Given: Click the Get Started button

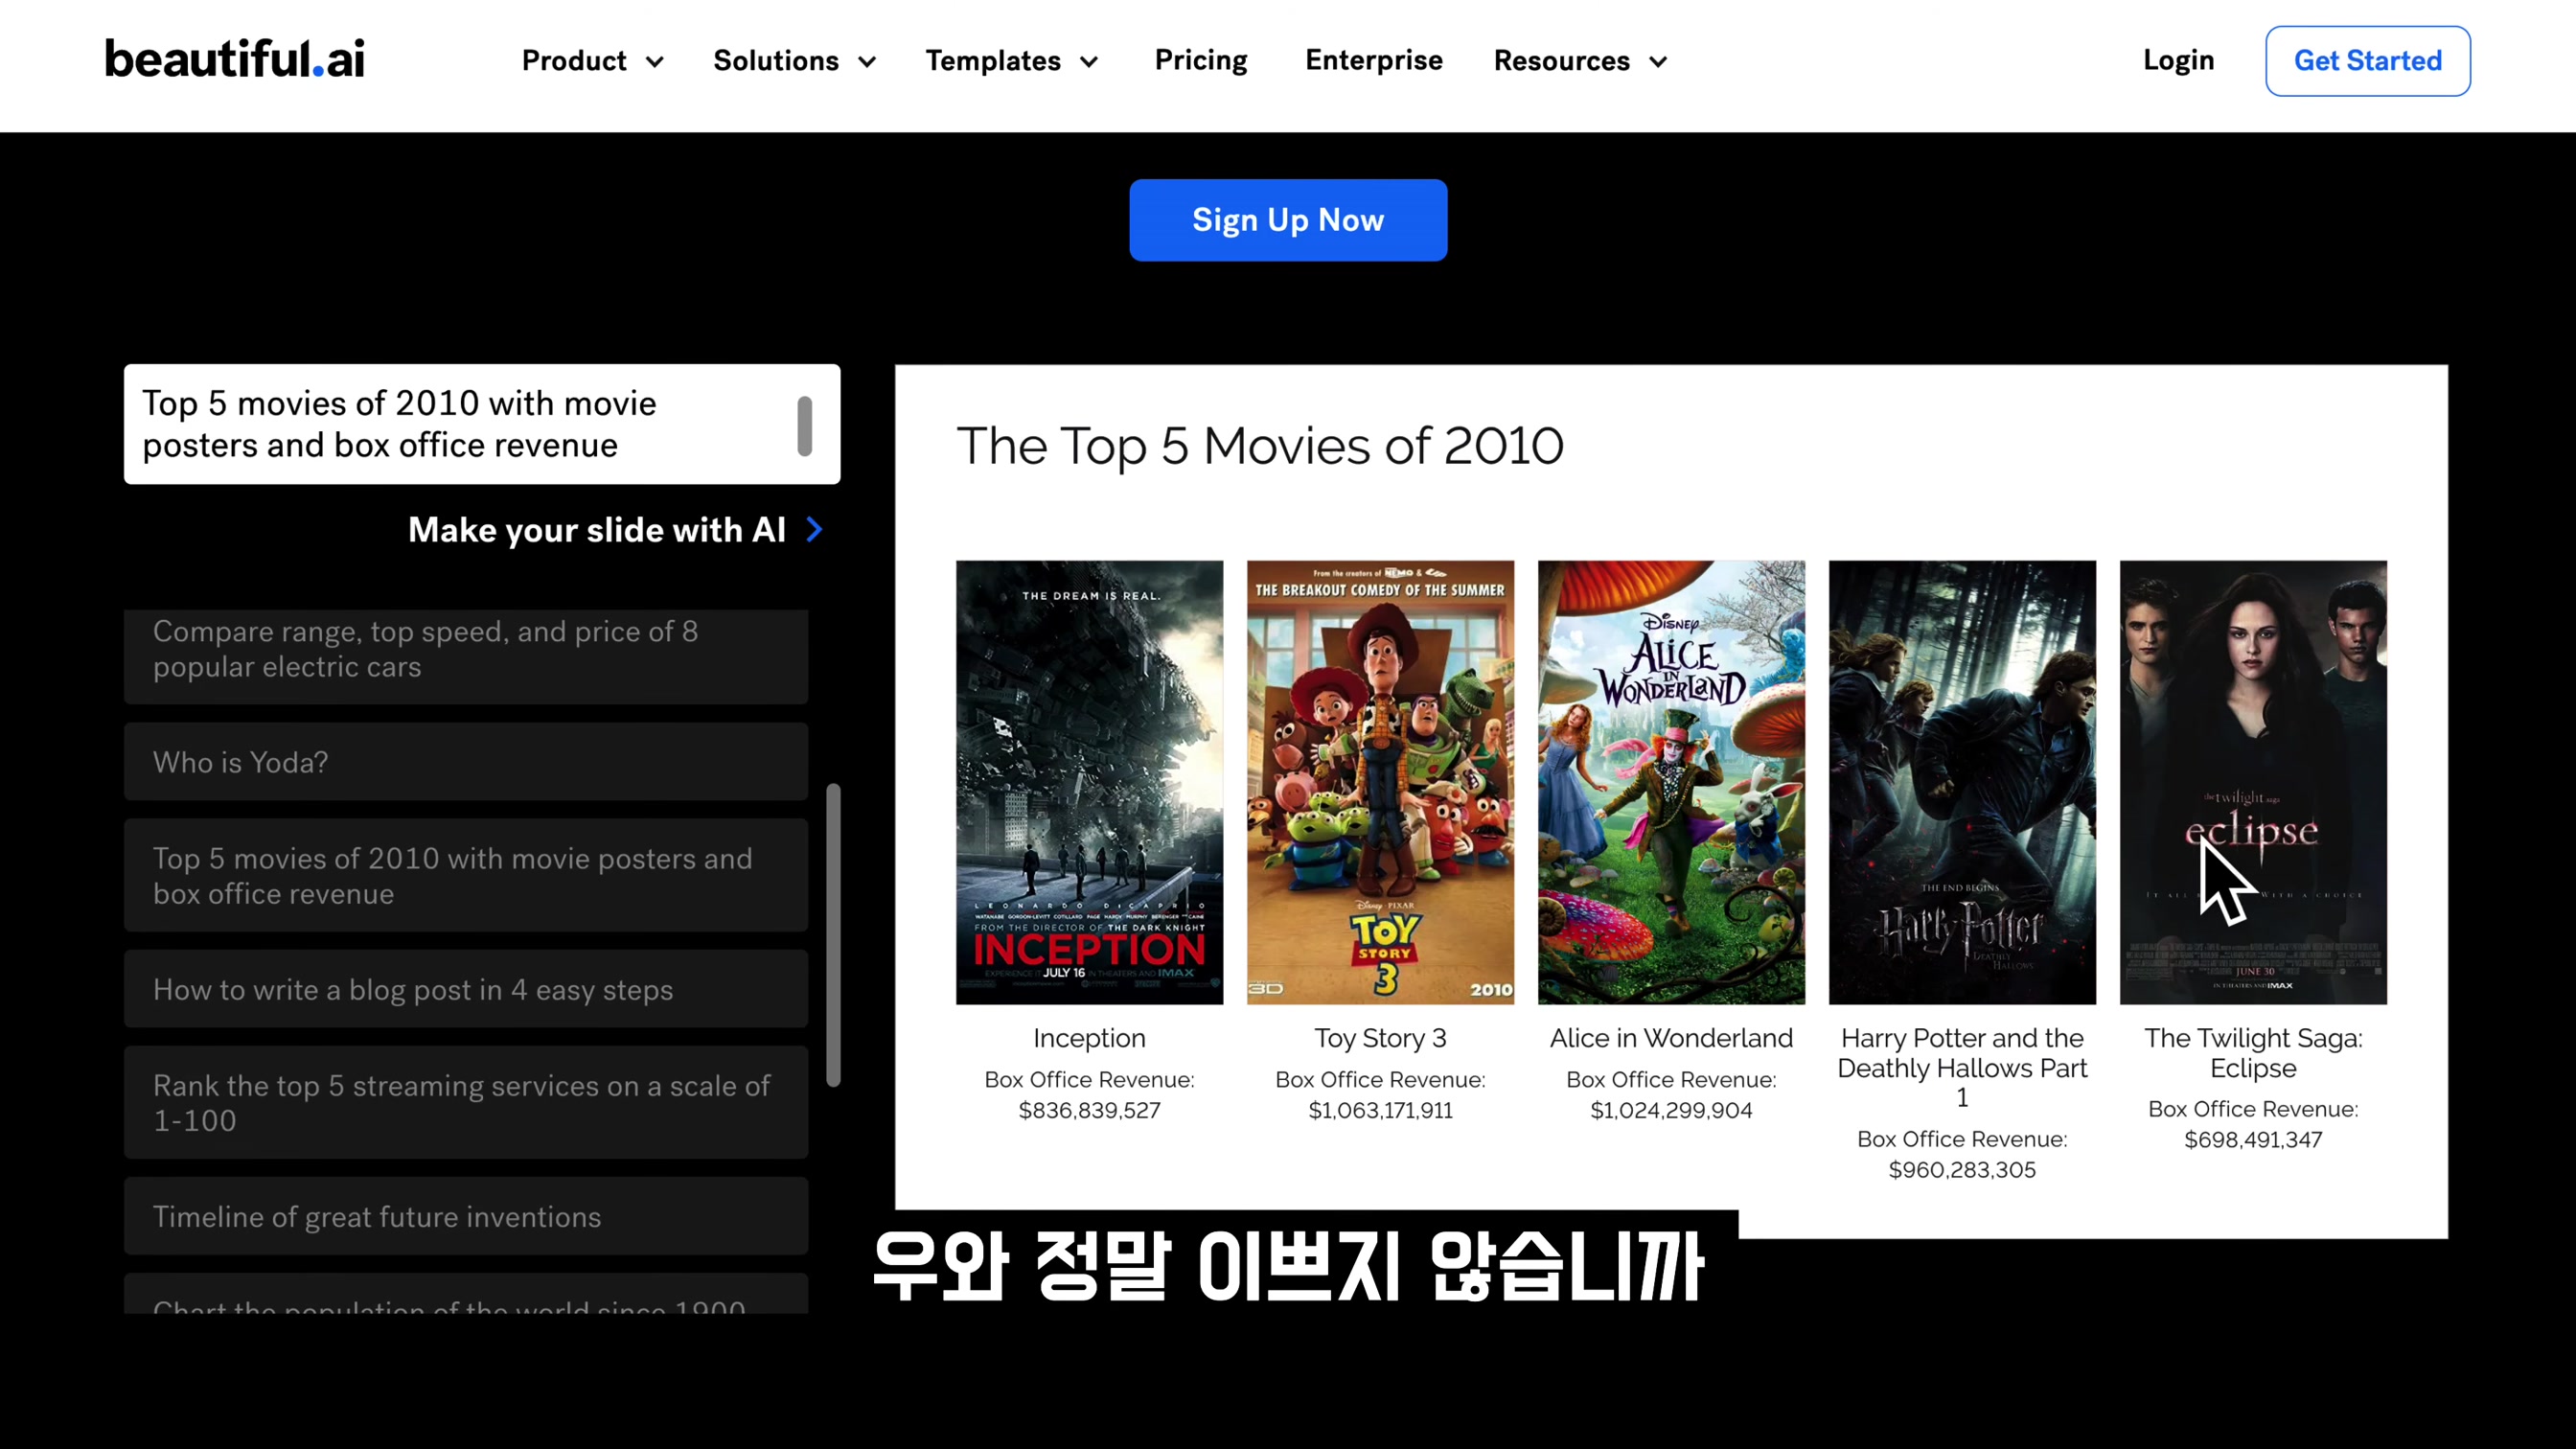Looking at the screenshot, I should 2367,61.
